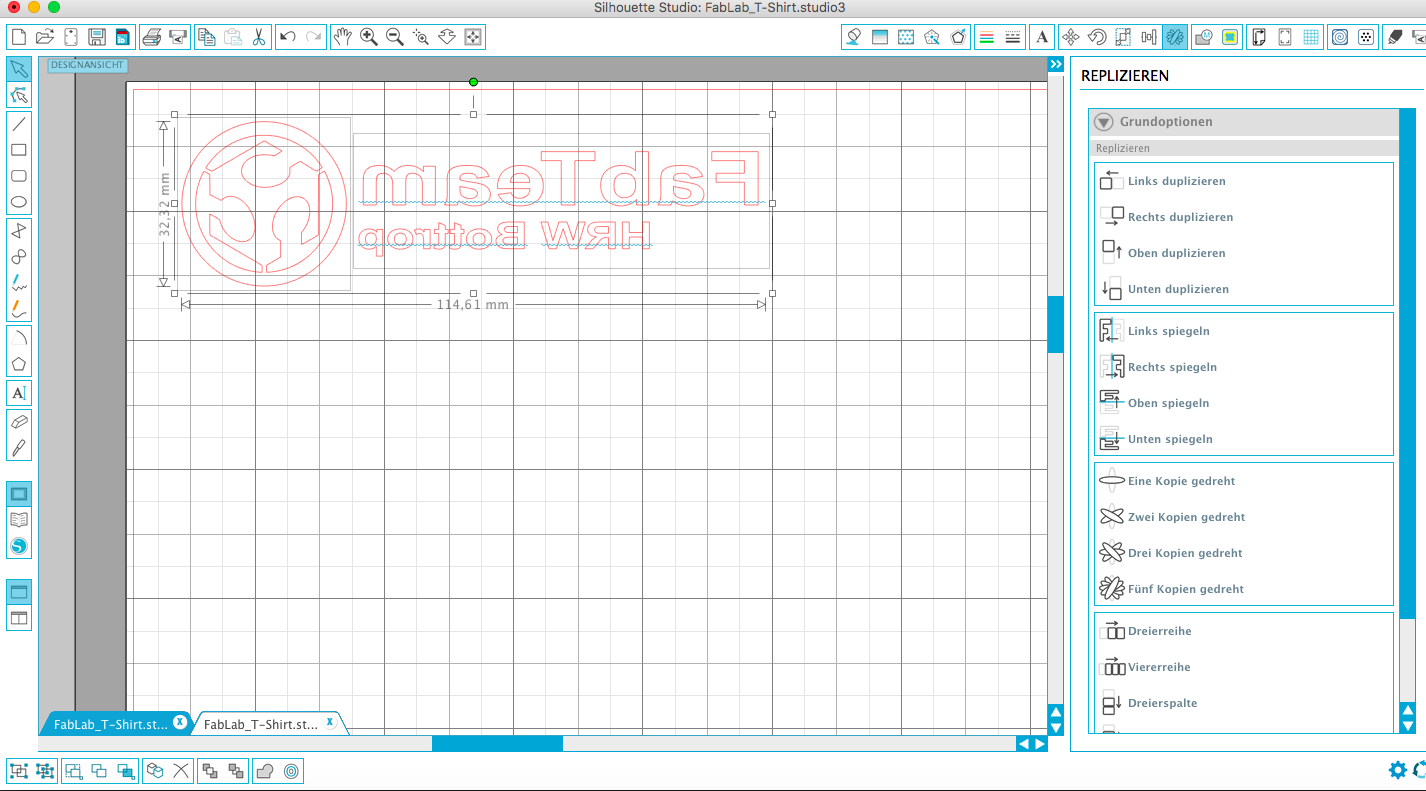
Task: Select the eraser tool
Action: click(x=19, y=422)
